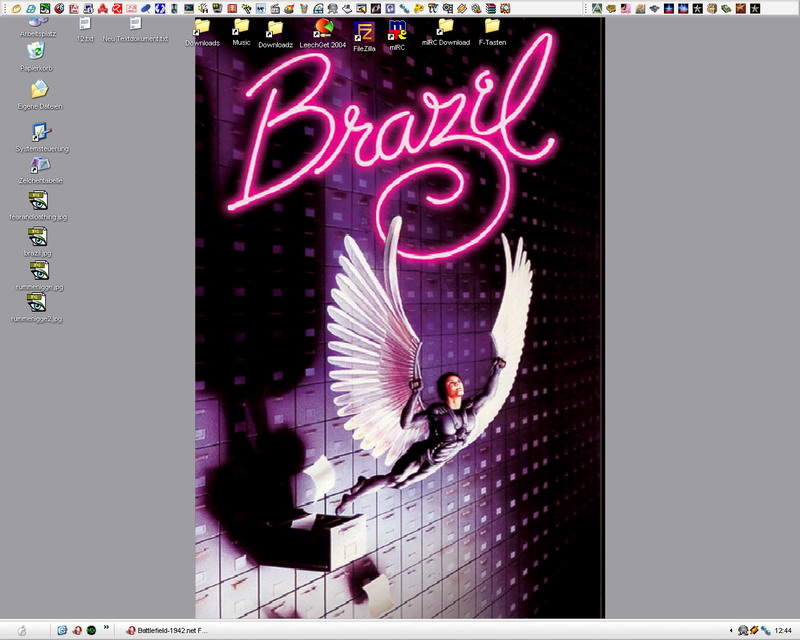Click the pink game shortcut icon
This screenshot has width=800, height=640.
click(626, 8)
